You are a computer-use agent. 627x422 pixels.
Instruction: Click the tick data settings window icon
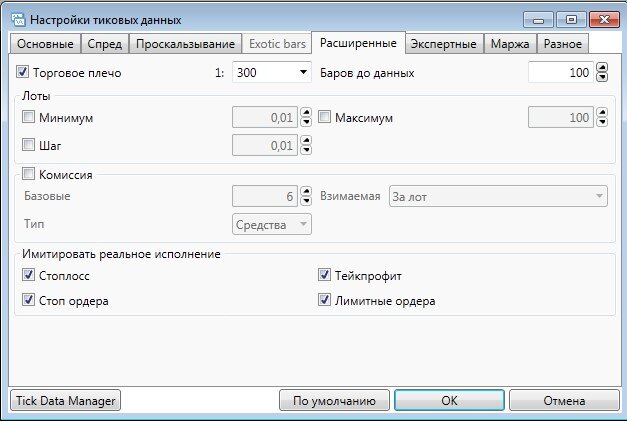click(18, 20)
